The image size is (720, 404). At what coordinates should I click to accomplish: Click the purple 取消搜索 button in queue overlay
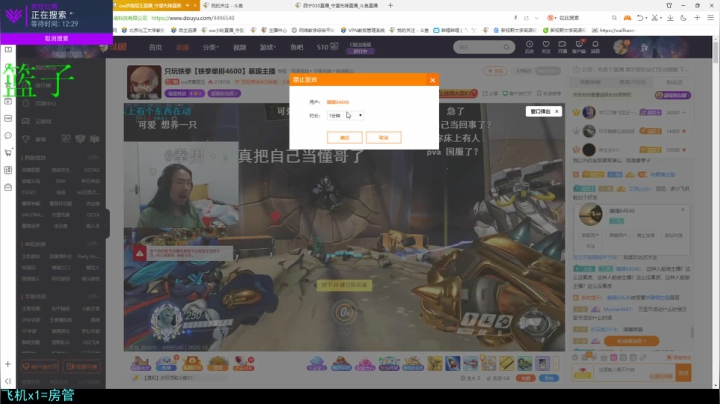click(x=56, y=39)
